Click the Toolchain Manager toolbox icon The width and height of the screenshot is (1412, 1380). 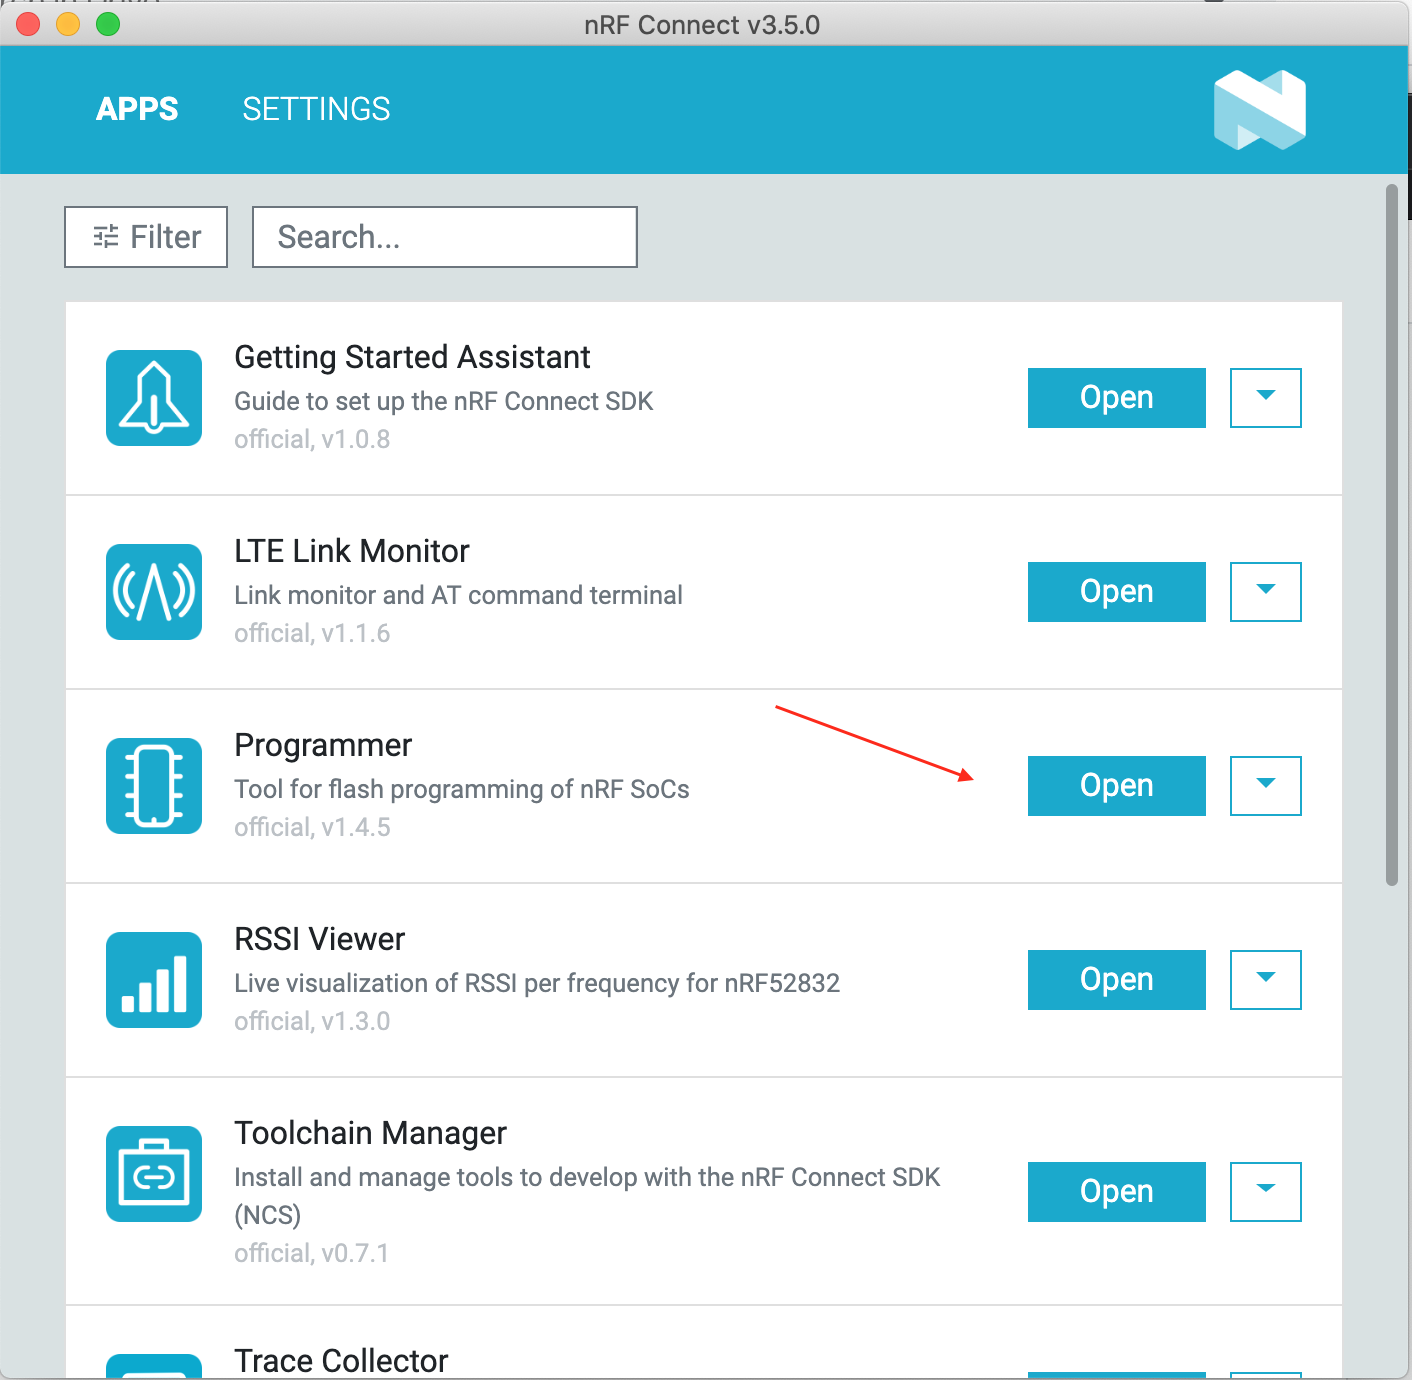154,1174
